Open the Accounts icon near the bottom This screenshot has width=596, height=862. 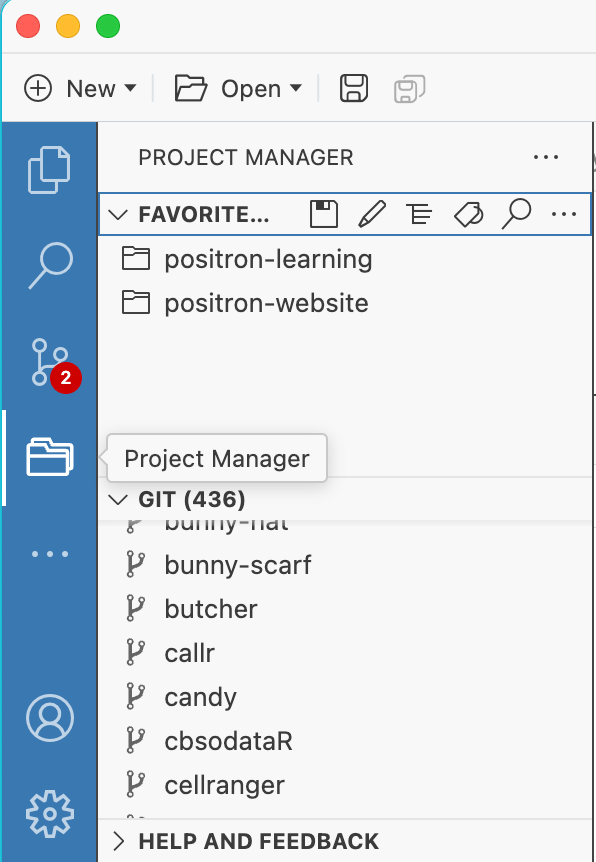[x=50, y=718]
